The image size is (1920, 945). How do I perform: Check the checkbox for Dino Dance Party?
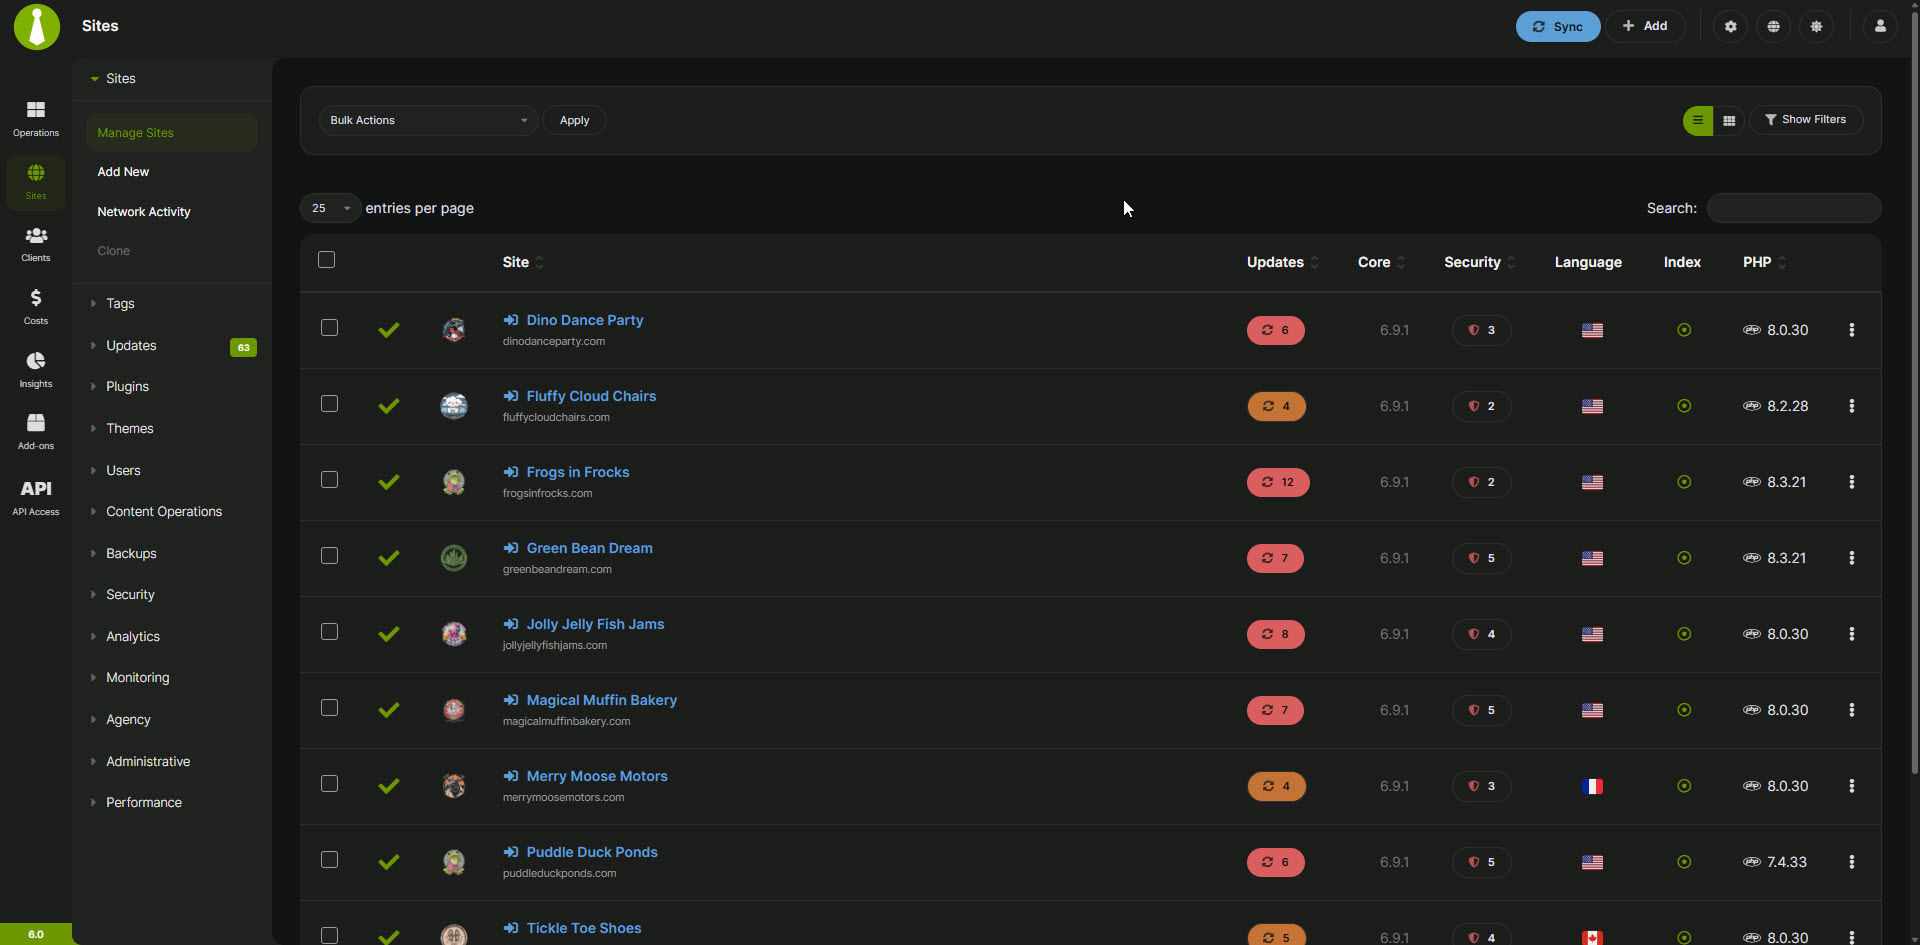[329, 327]
